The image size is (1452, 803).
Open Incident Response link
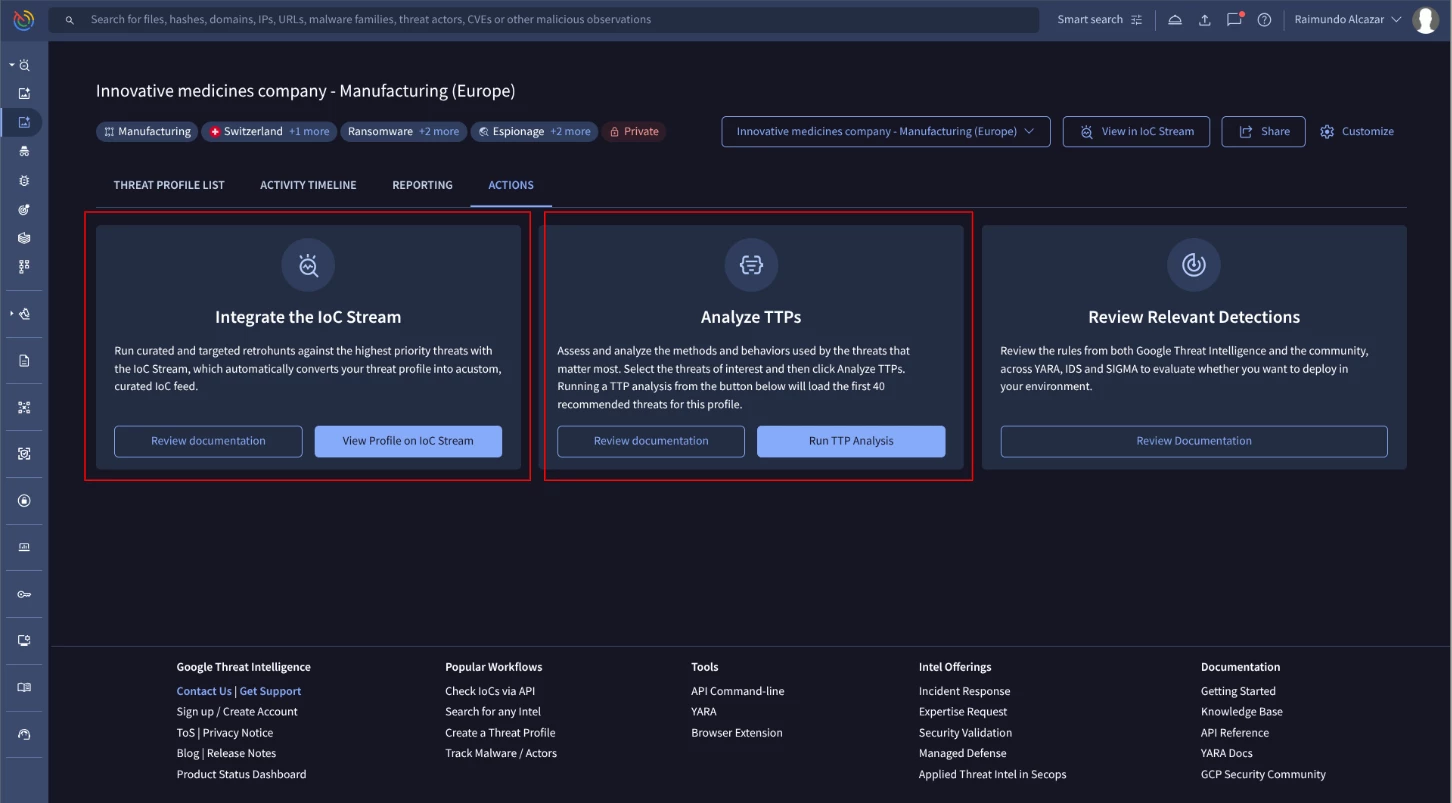pyautogui.click(x=964, y=691)
